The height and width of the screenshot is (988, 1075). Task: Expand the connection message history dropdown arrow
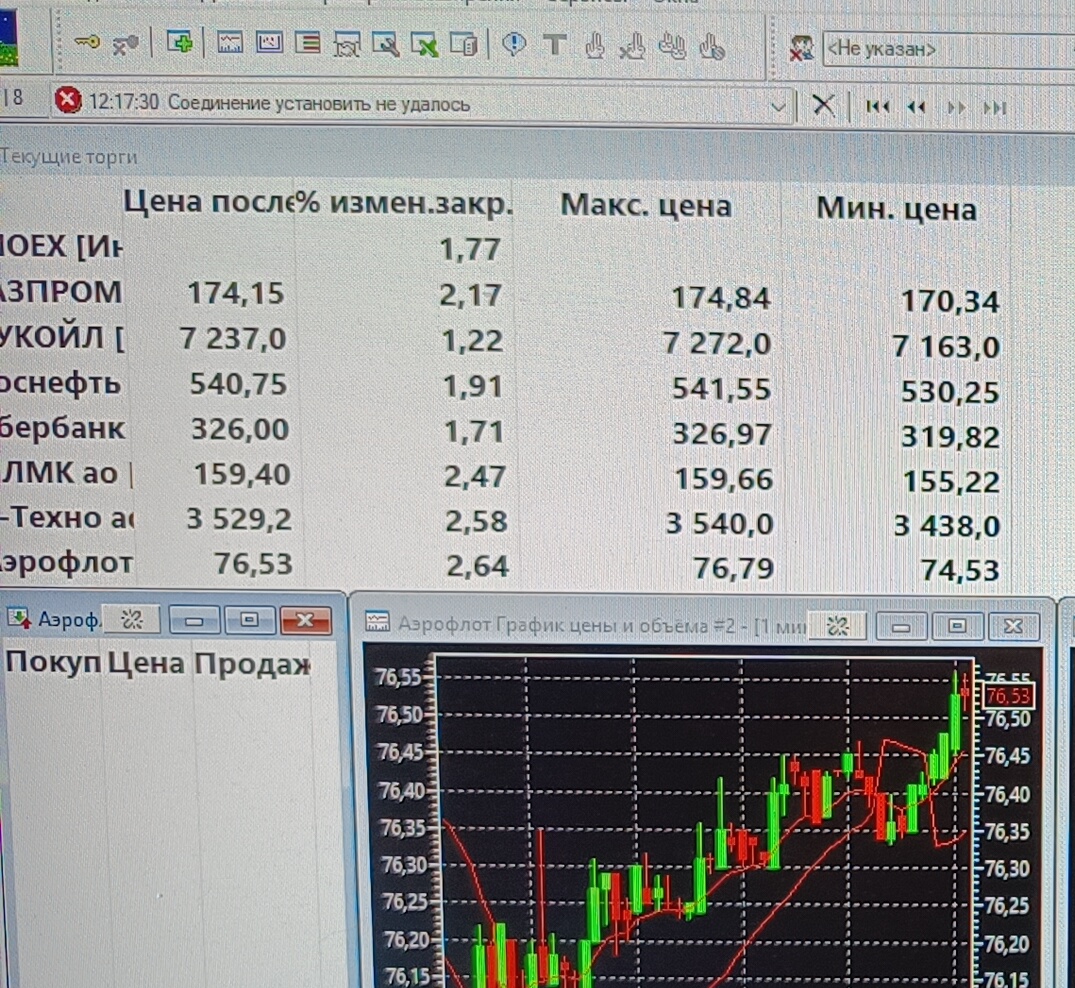(778, 107)
